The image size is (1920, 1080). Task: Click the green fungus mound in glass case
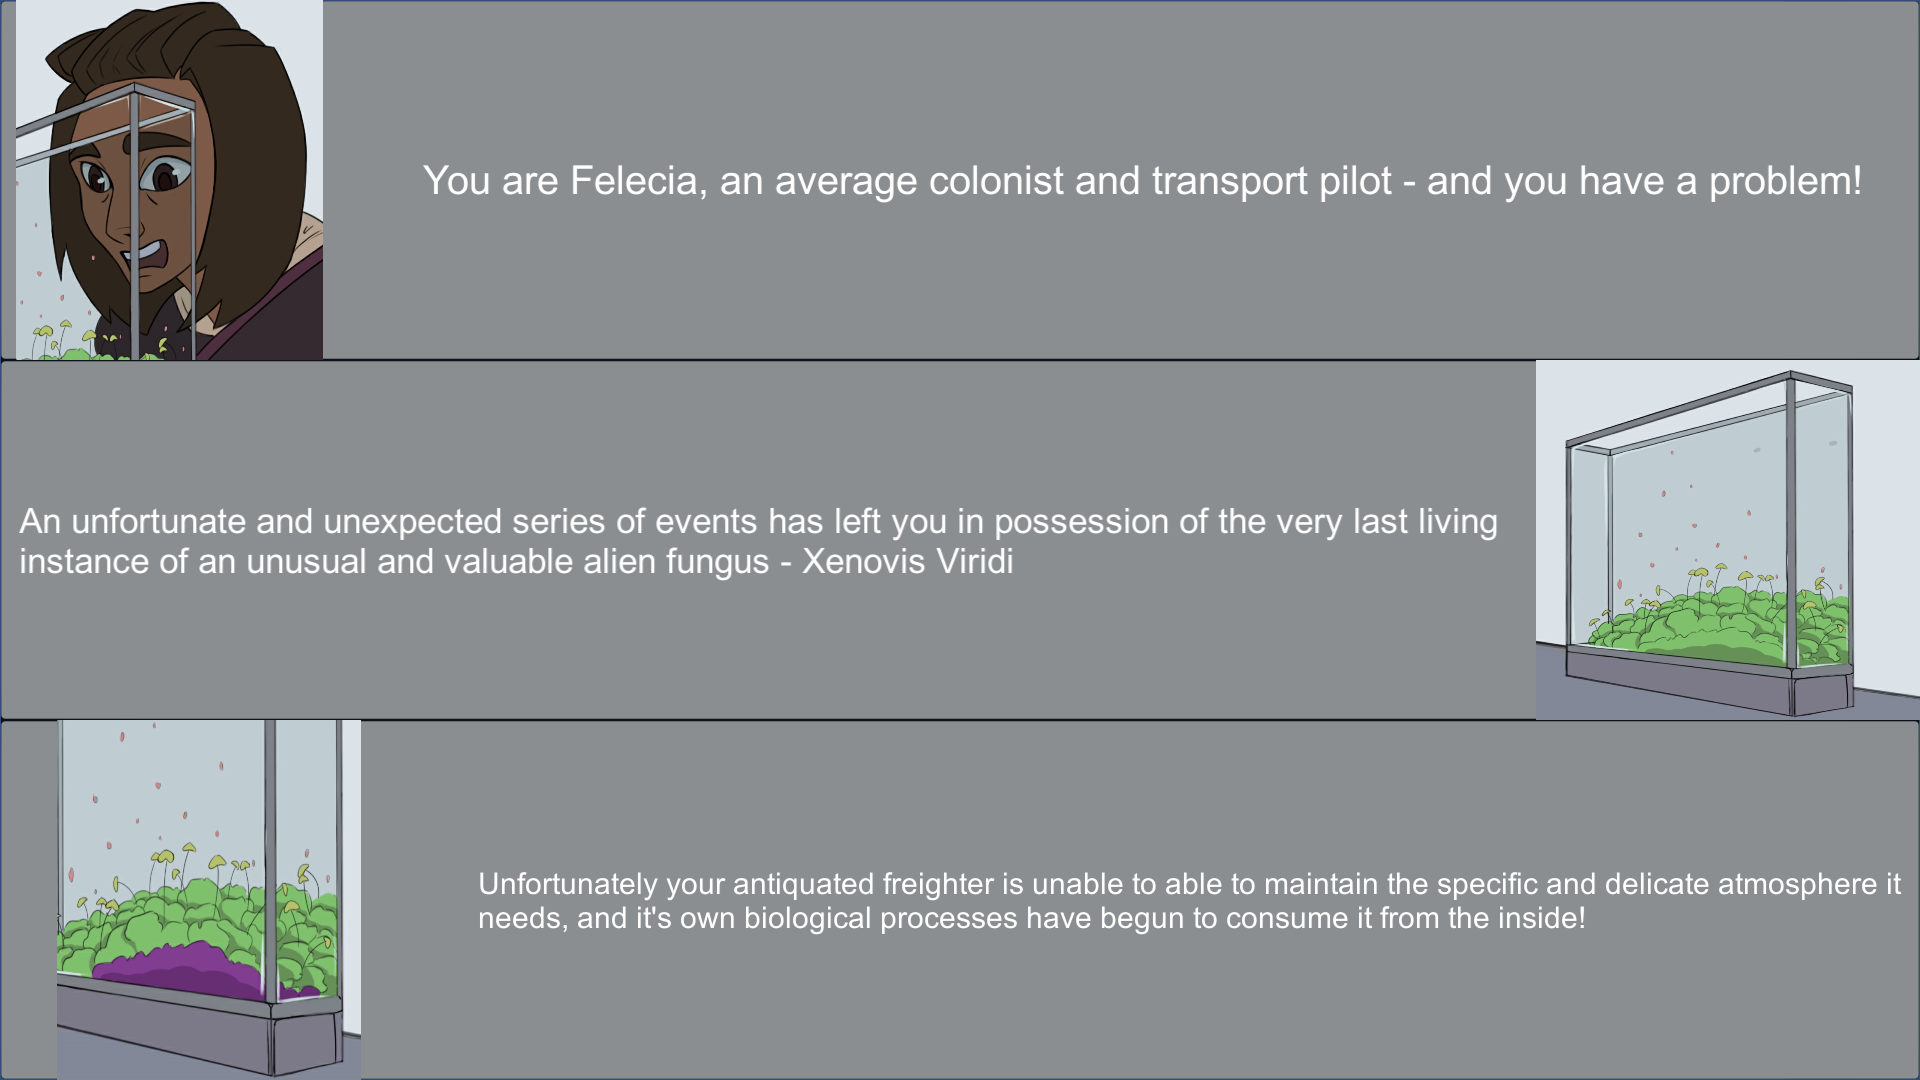point(1715,625)
